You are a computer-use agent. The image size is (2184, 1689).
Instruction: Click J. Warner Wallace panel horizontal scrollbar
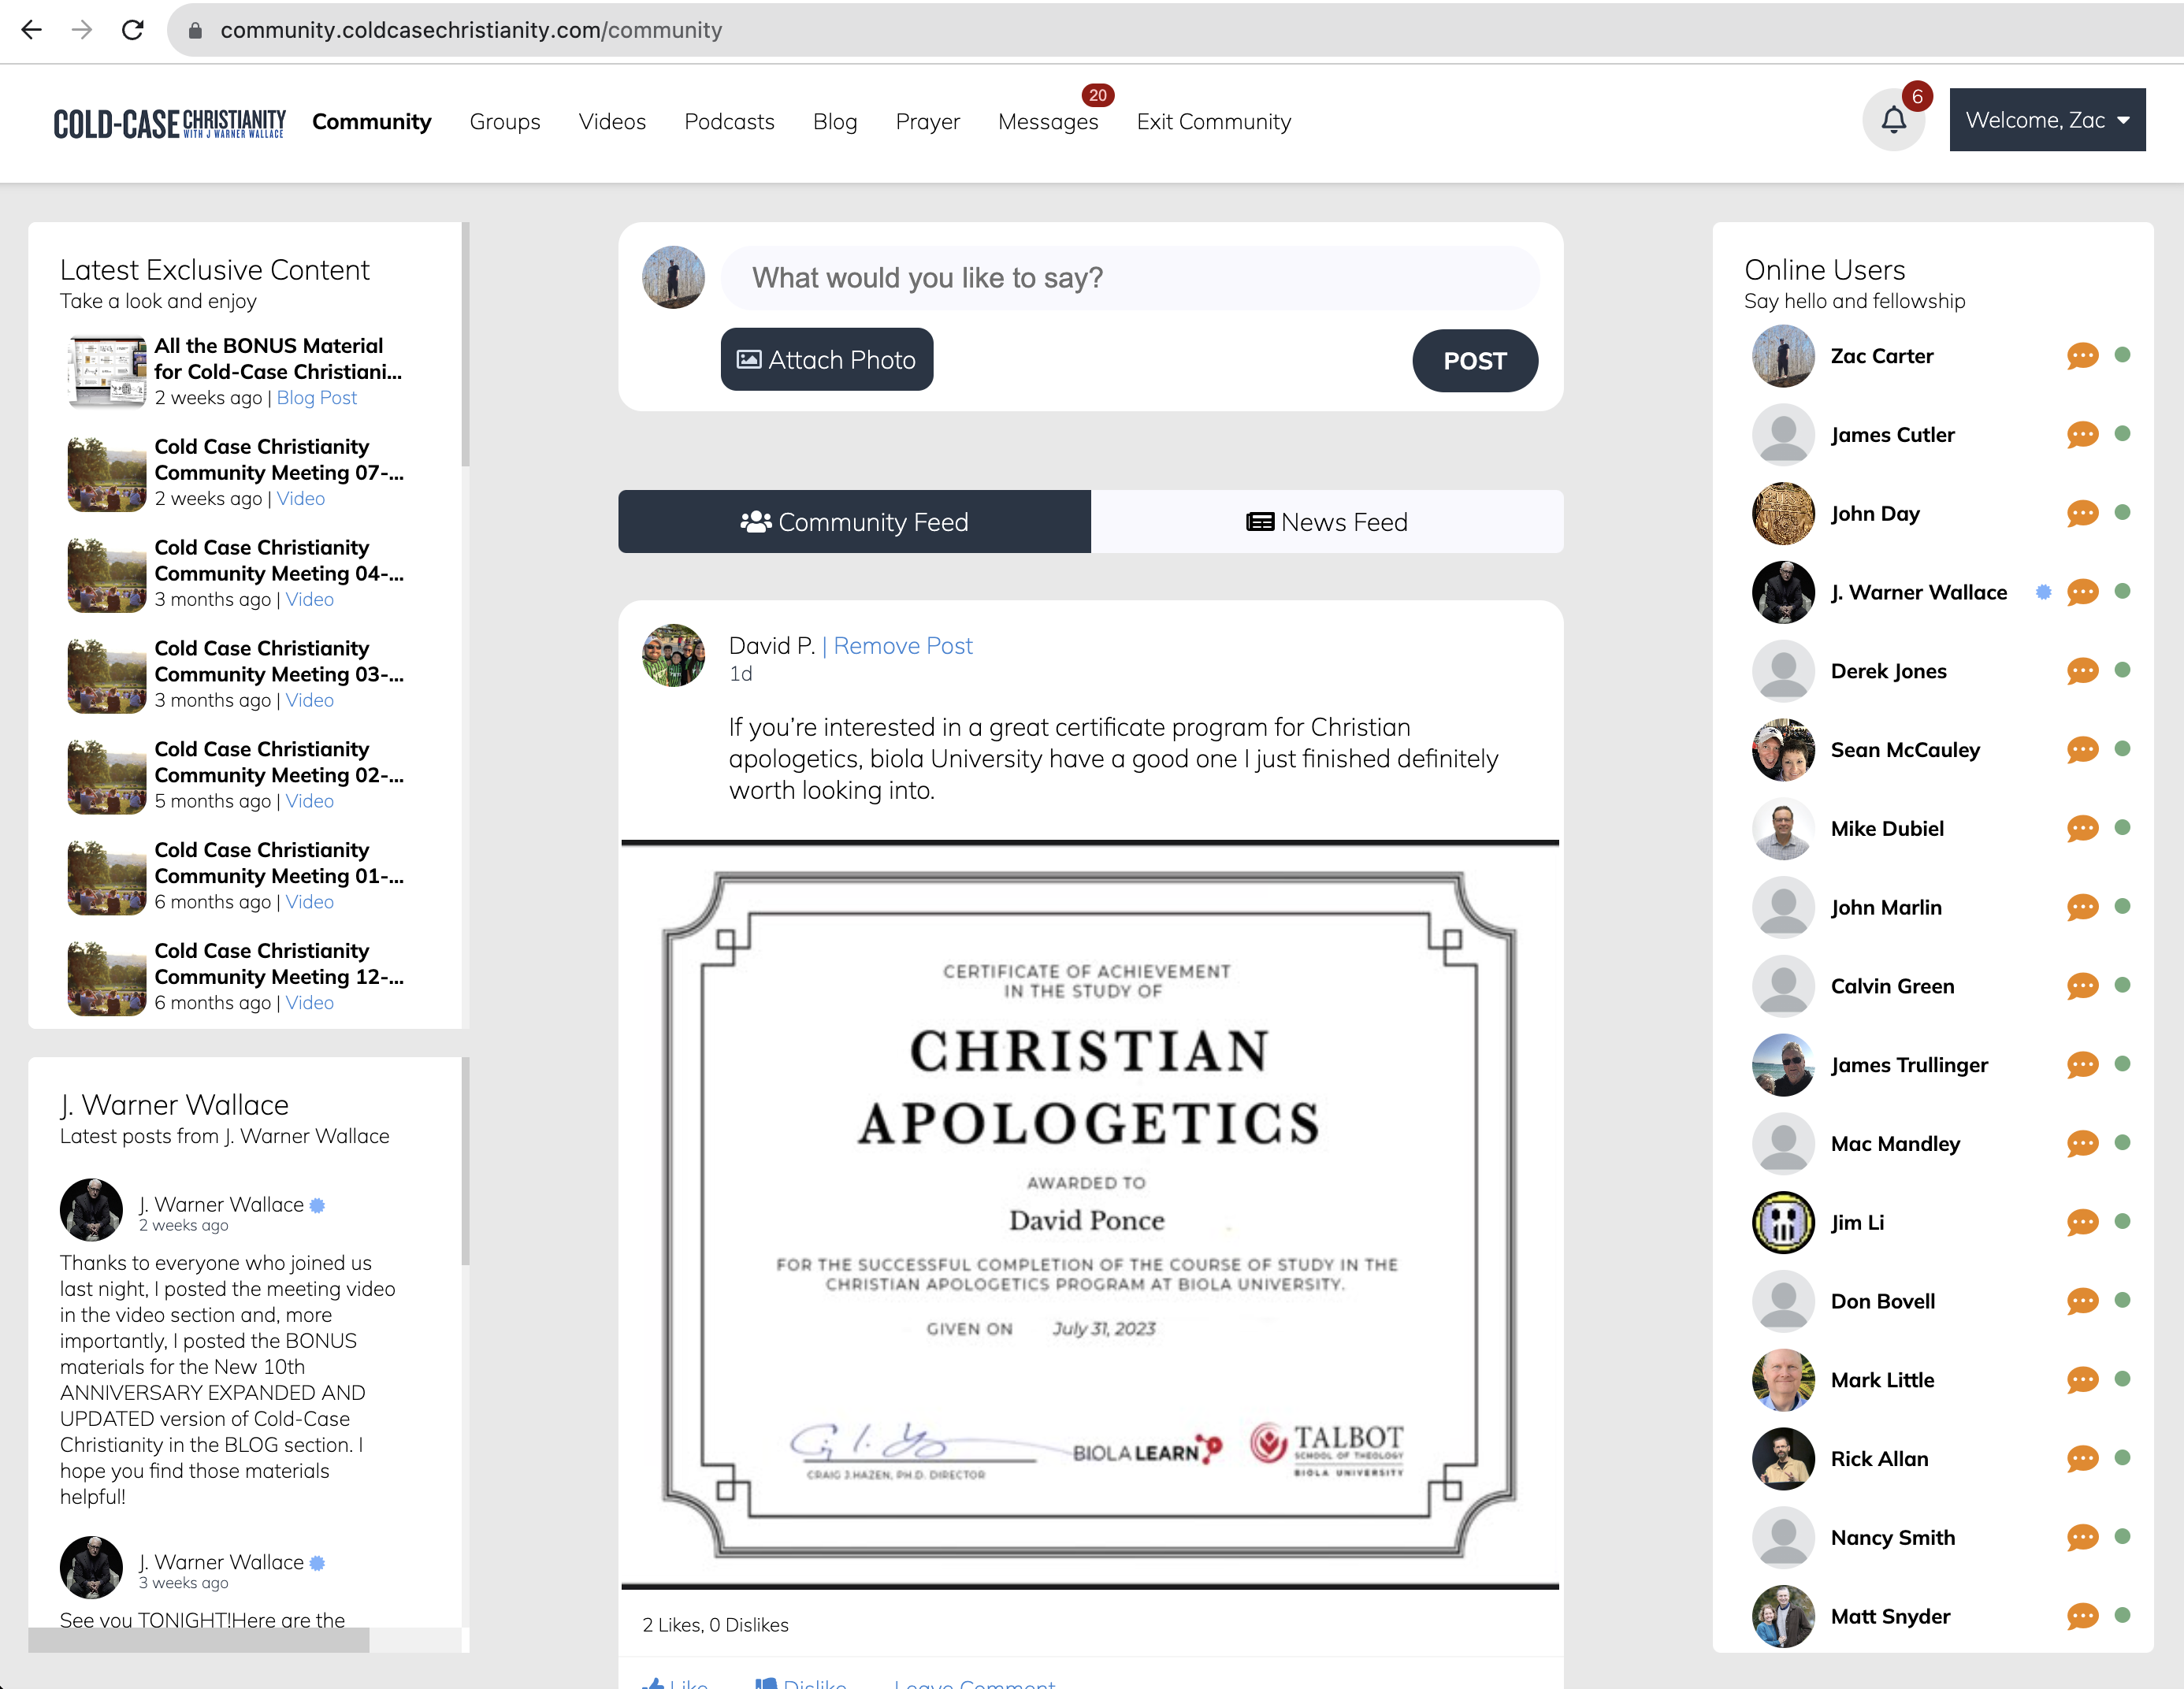[198, 1640]
